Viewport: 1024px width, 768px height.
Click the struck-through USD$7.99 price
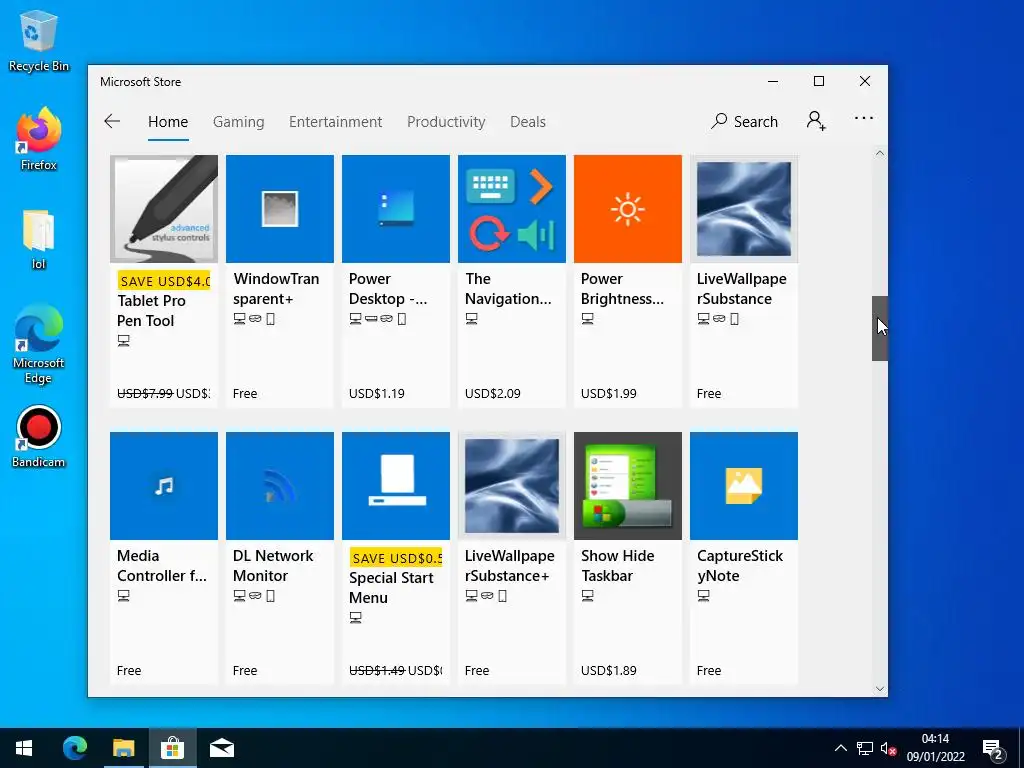pos(145,394)
